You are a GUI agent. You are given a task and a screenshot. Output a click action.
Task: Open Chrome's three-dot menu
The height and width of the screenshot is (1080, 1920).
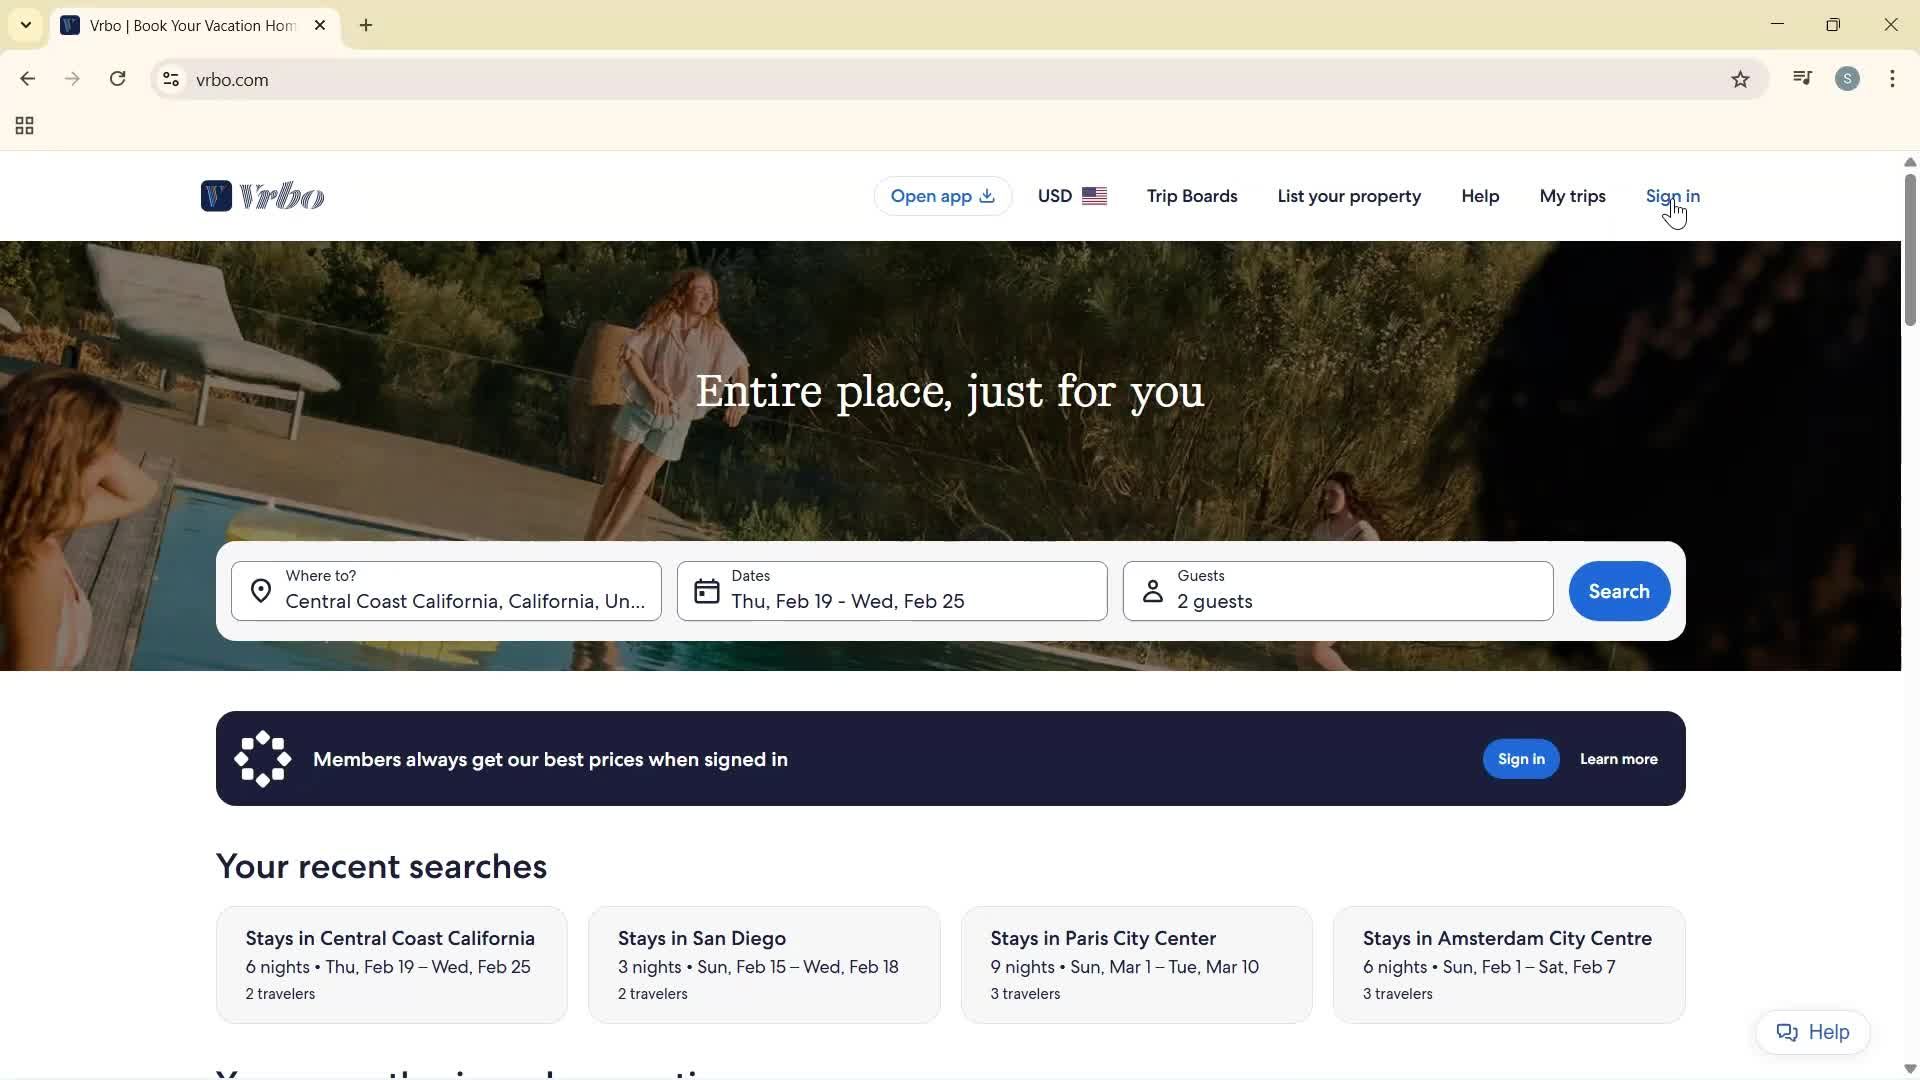1892,79
